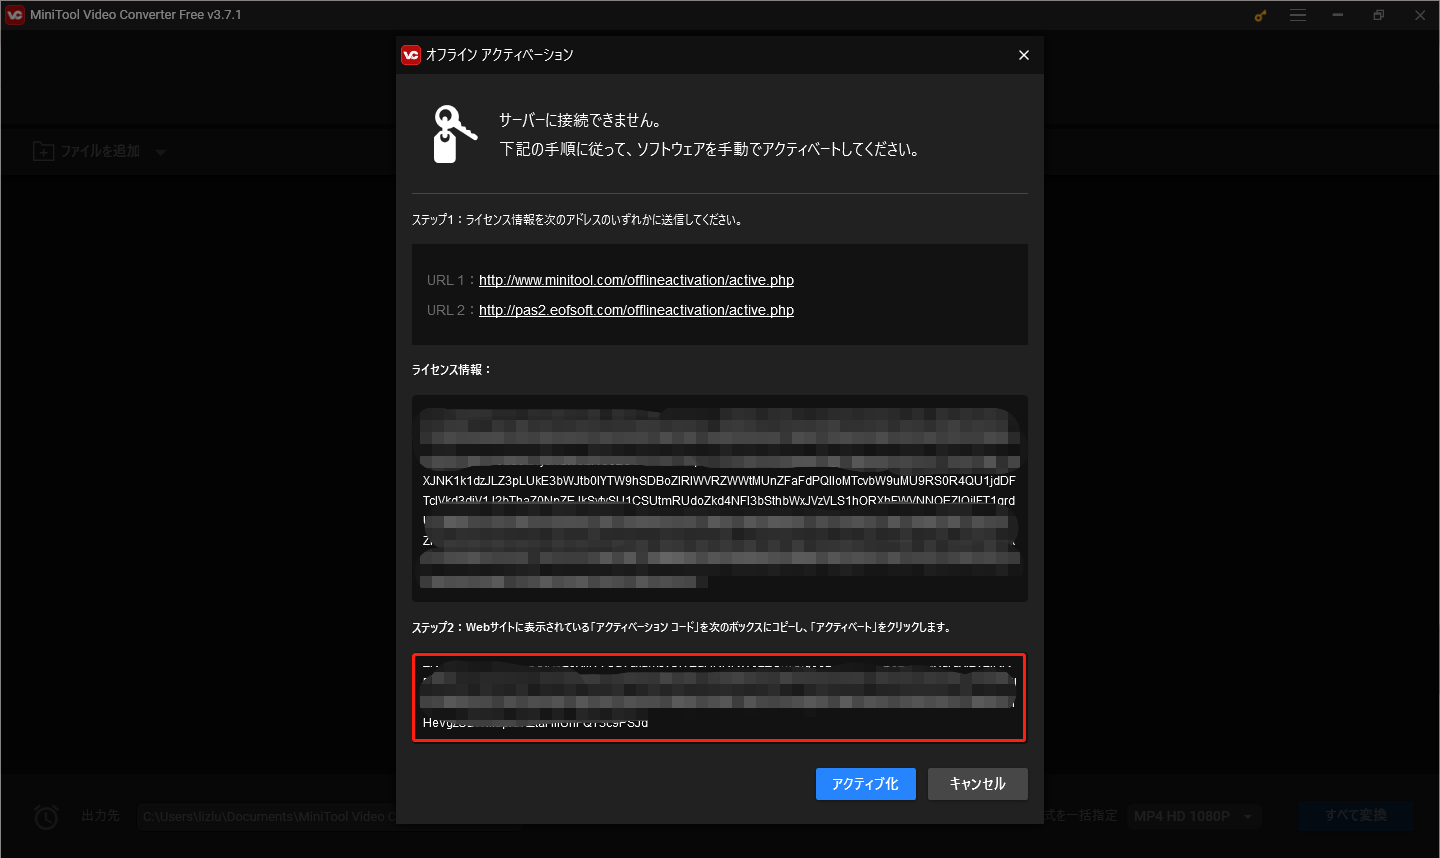Click the MiniTool Video Converter app logo
Screen dimensions: 1440x858
14,15
